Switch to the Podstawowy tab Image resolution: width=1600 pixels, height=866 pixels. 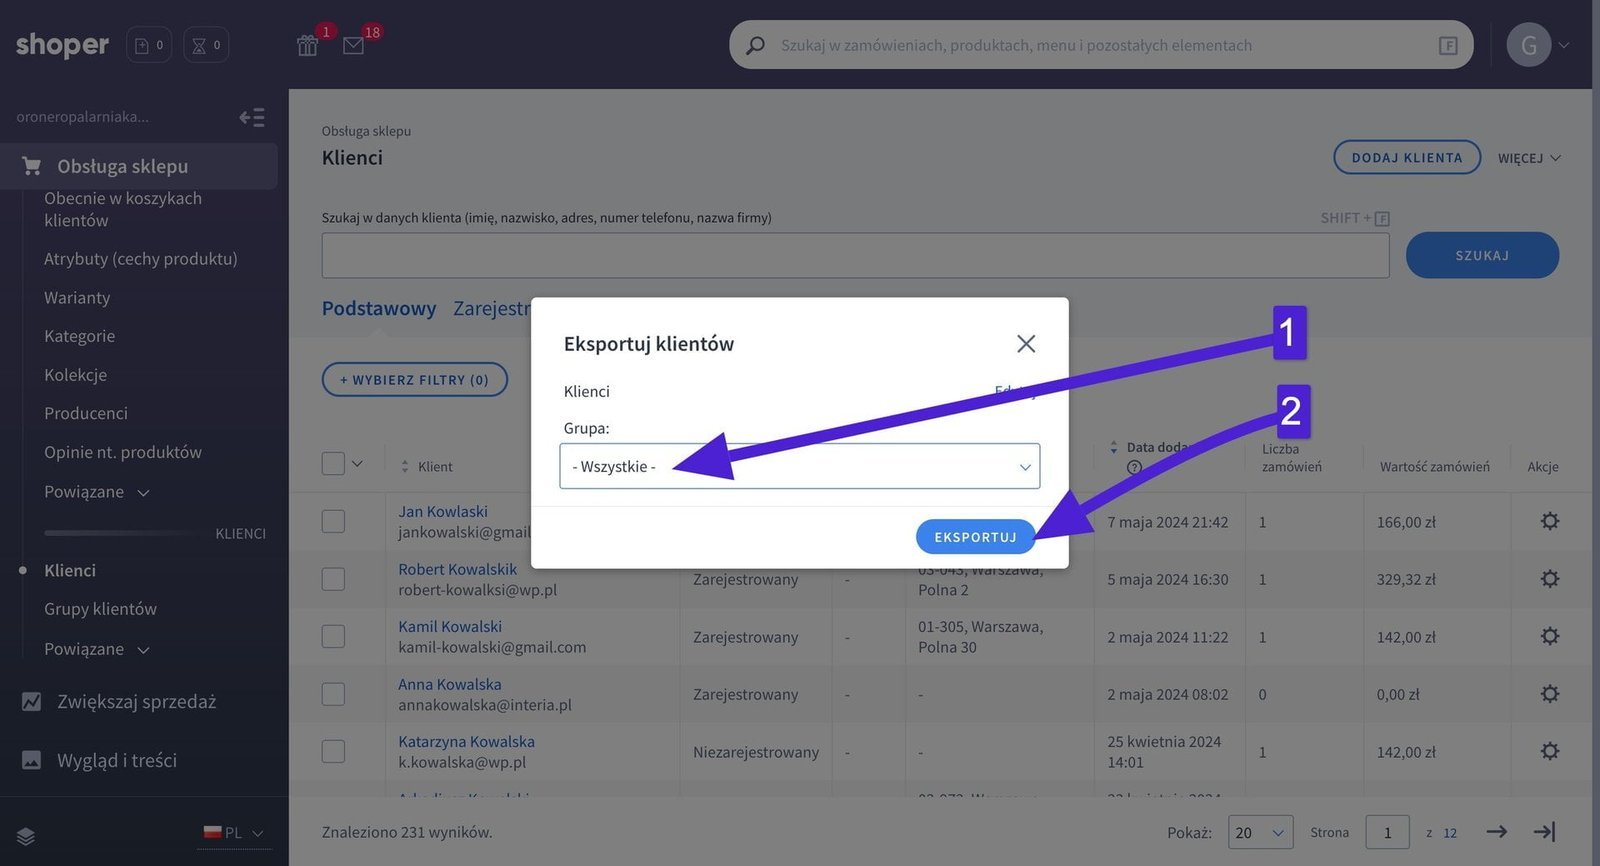[x=378, y=309]
